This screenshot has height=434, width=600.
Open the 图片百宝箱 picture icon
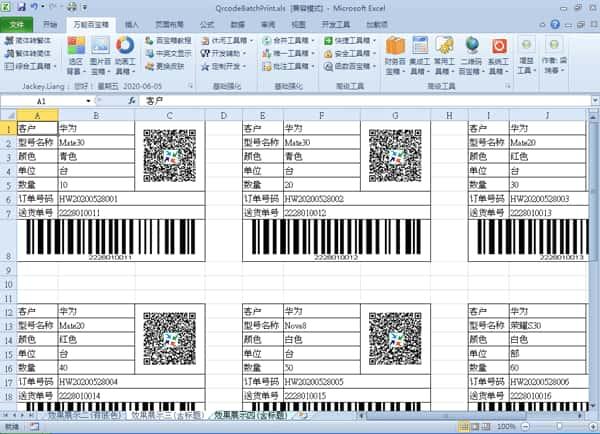tap(100, 46)
